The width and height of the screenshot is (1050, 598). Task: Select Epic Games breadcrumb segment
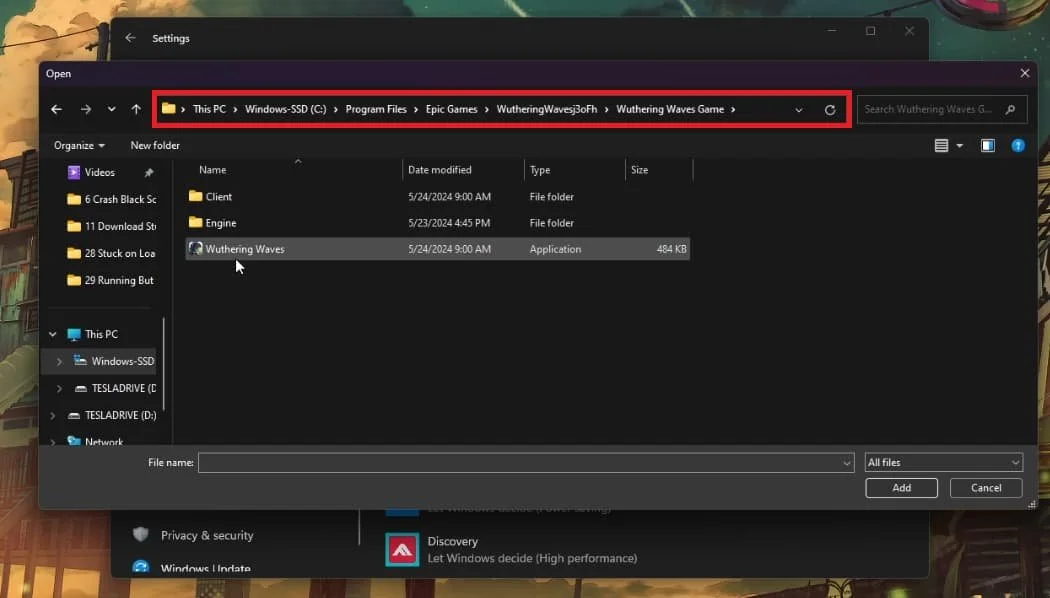coord(451,109)
